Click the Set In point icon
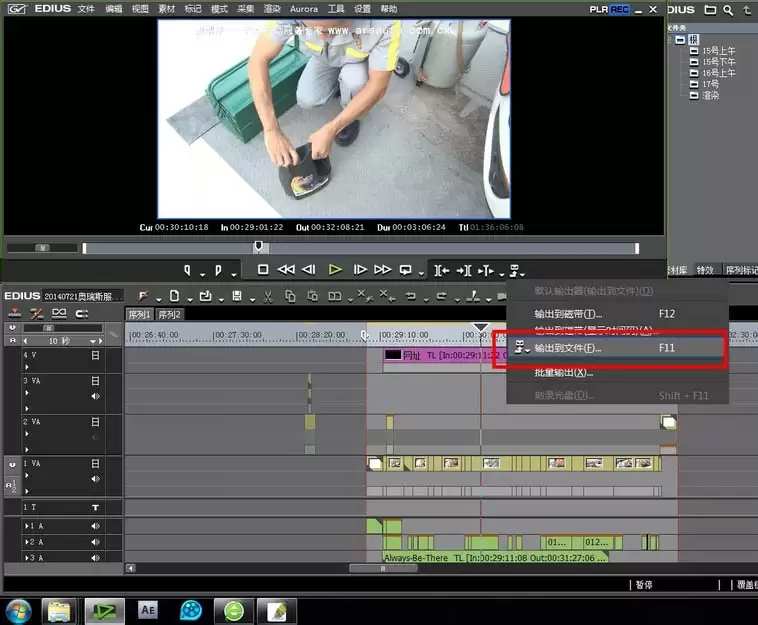Viewport: 758px width, 625px height. pyautogui.click(x=187, y=270)
